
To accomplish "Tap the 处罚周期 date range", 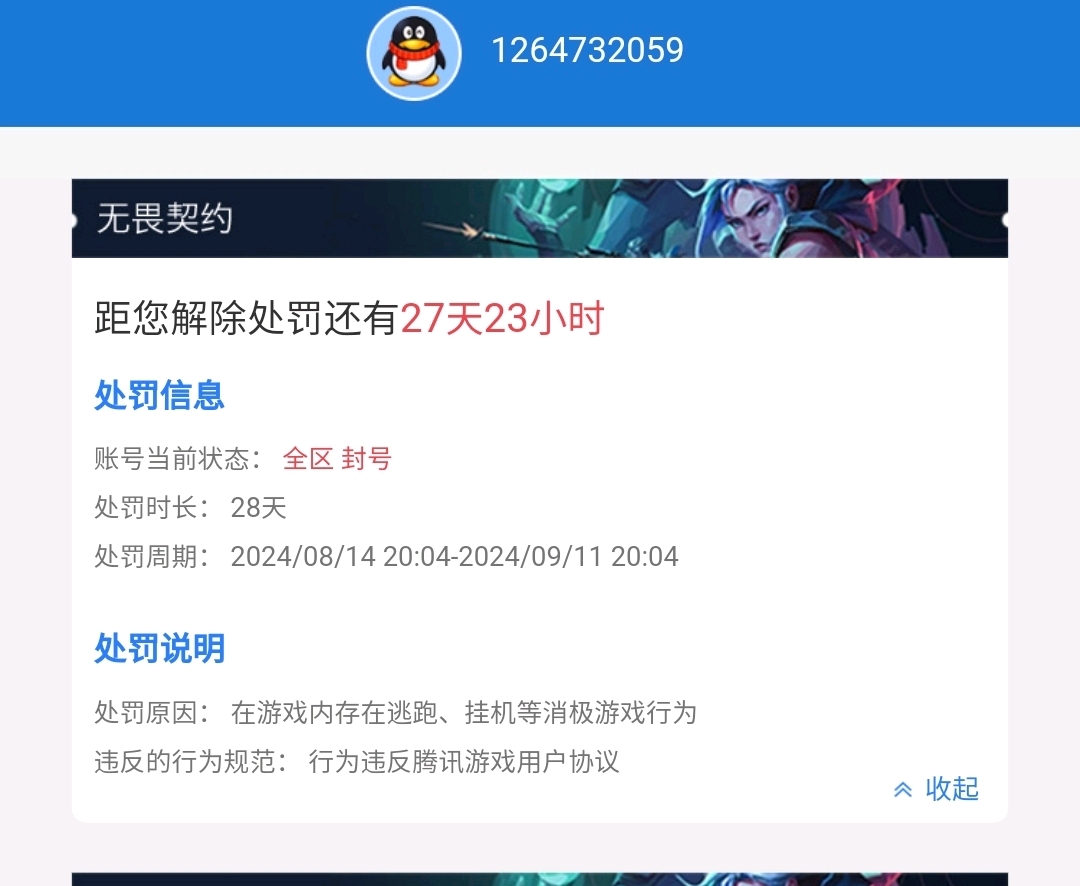I will 455,557.
